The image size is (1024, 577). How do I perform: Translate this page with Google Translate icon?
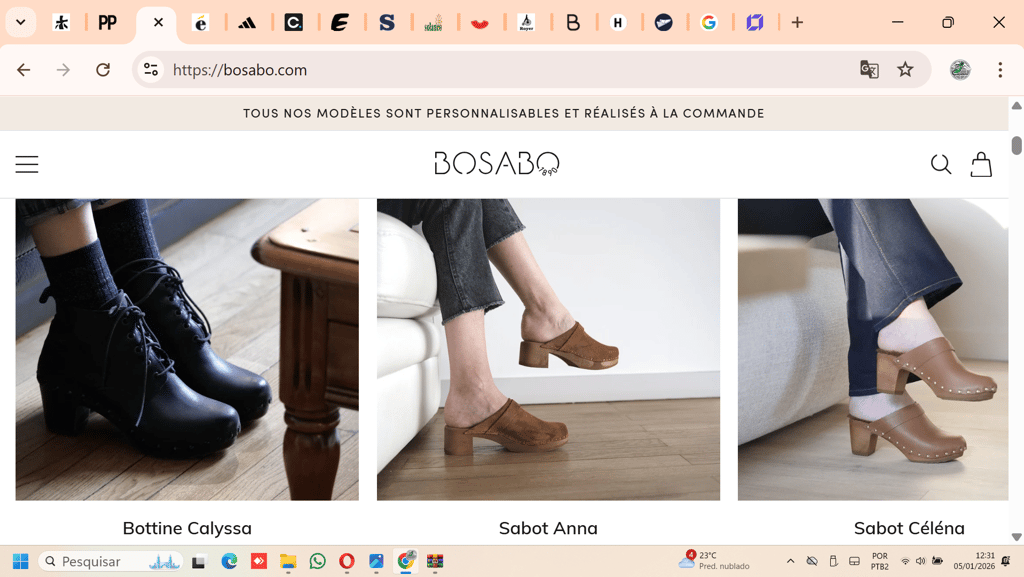[869, 69]
